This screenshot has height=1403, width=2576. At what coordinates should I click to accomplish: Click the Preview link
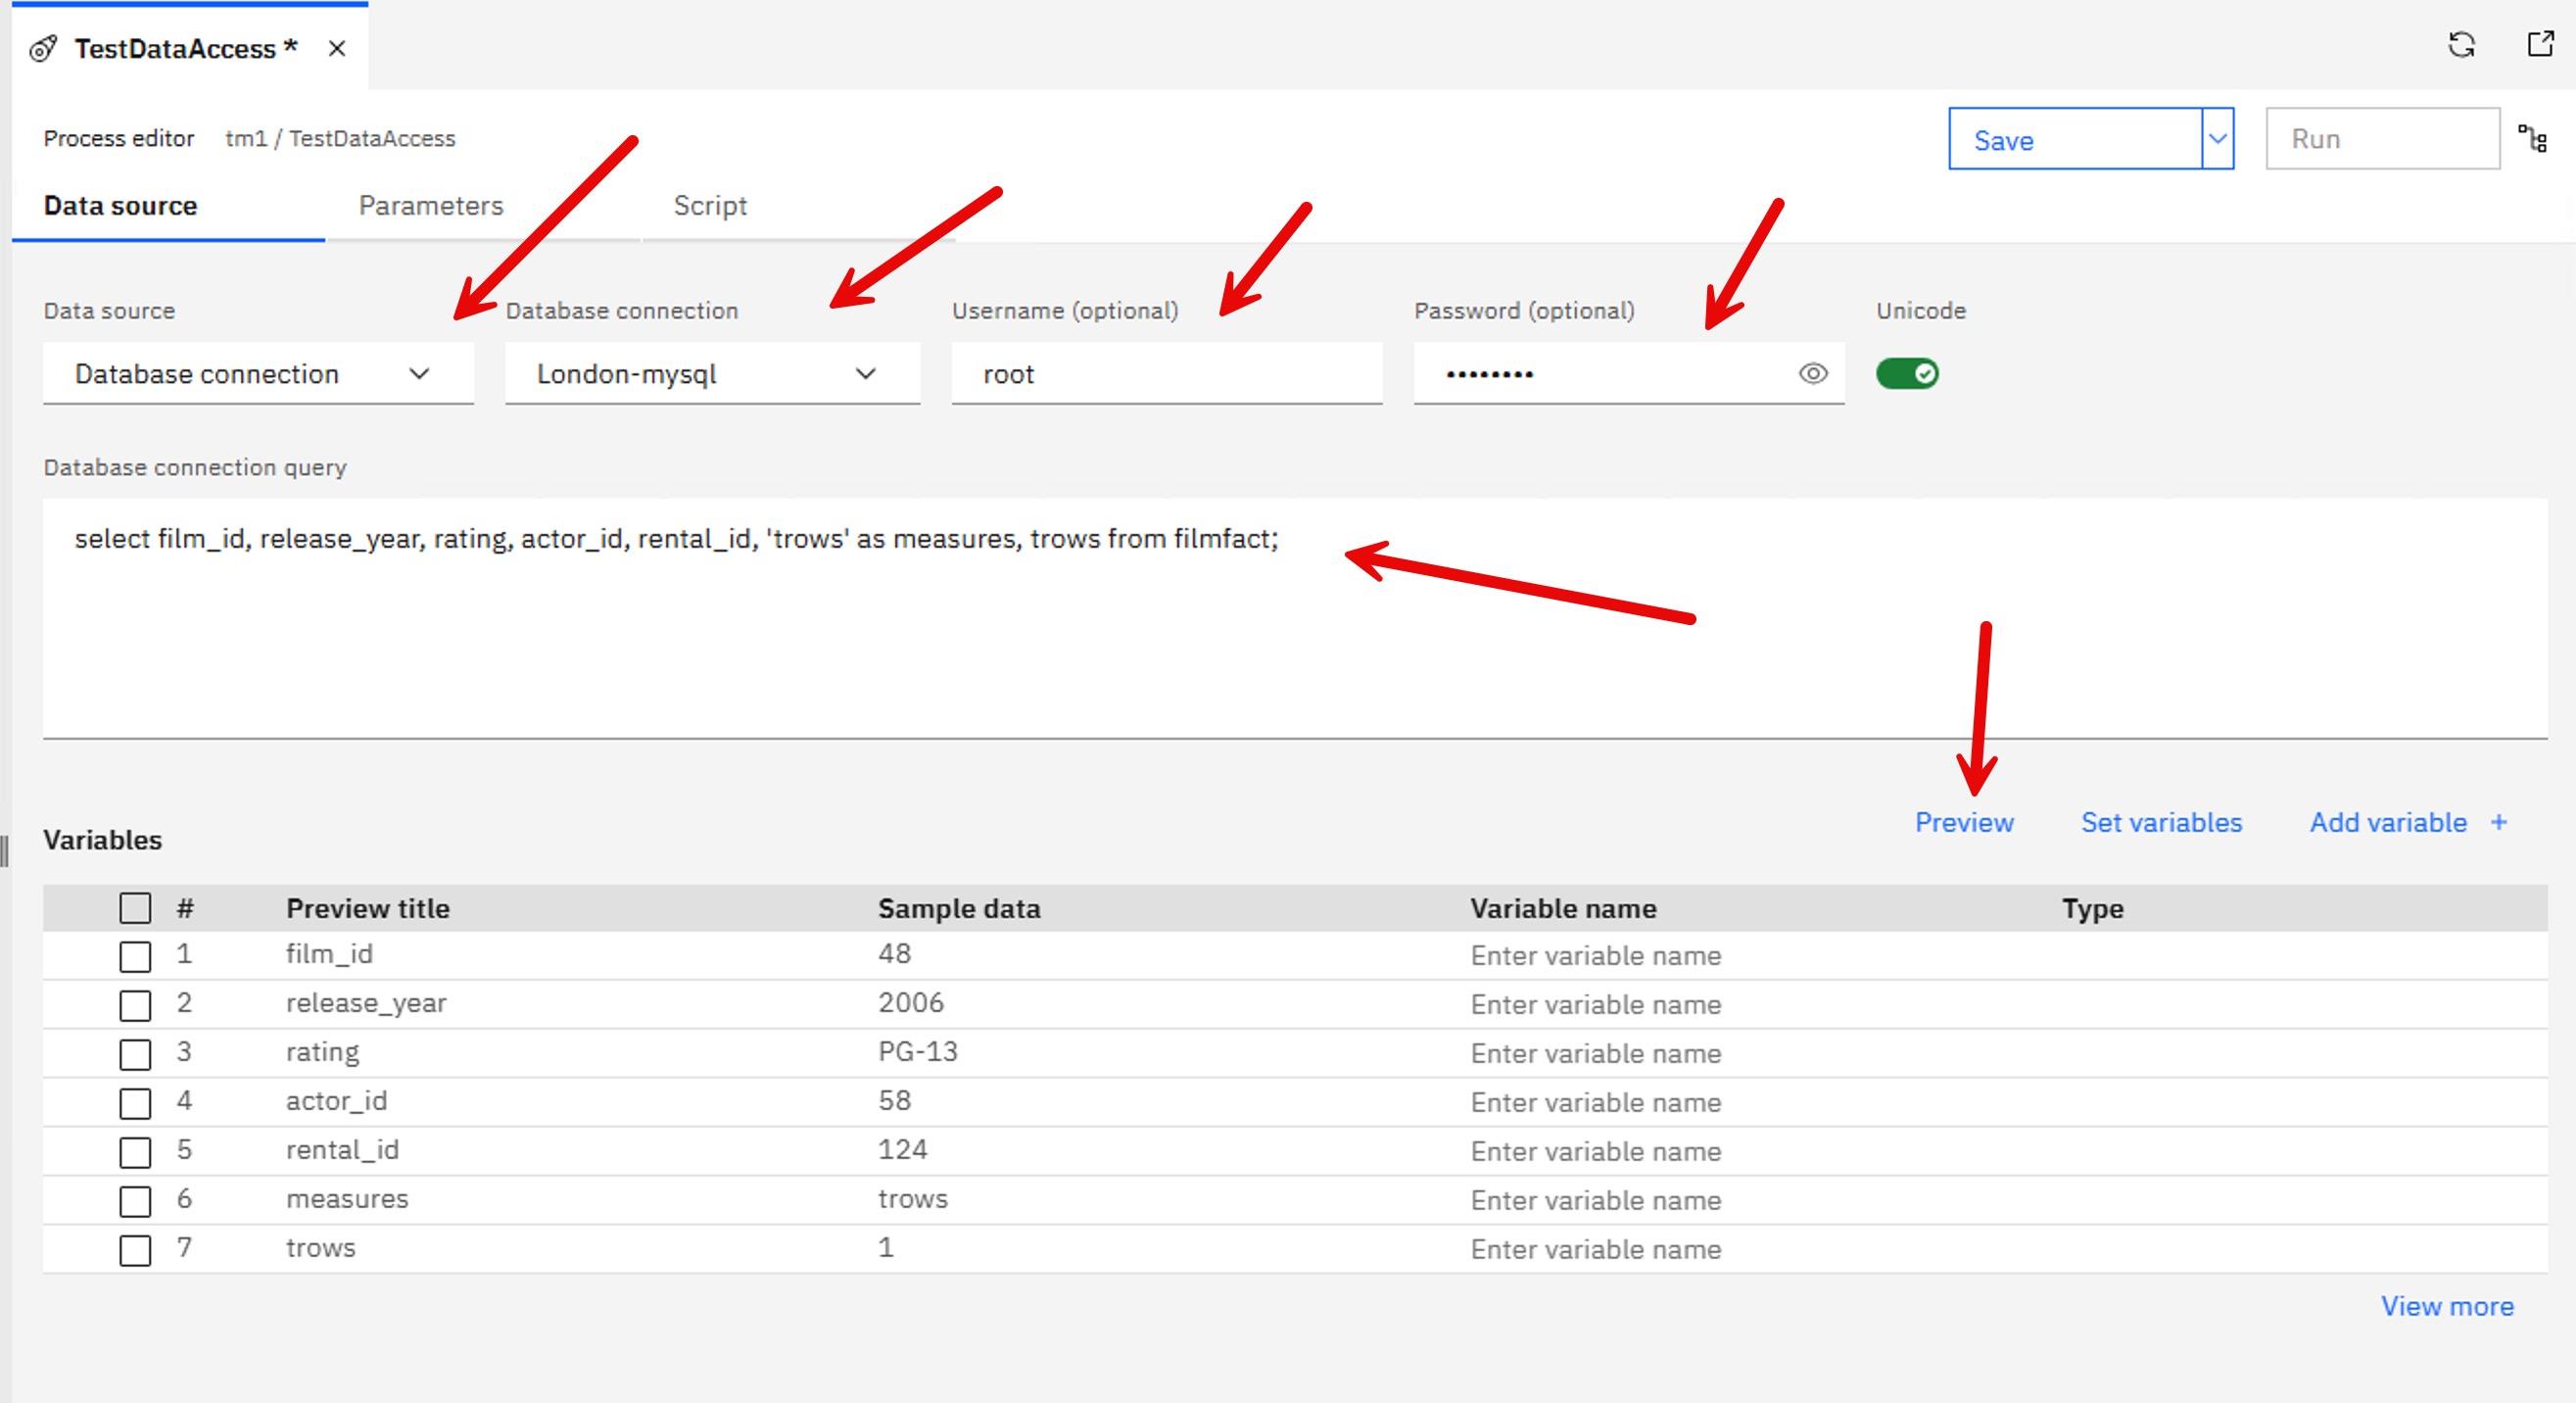[x=1963, y=822]
